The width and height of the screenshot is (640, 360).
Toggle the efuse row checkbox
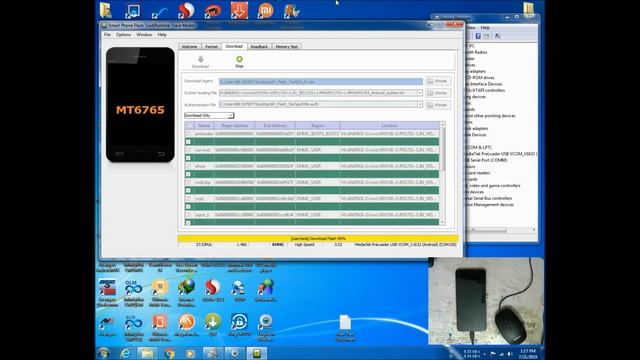pyautogui.click(x=189, y=166)
